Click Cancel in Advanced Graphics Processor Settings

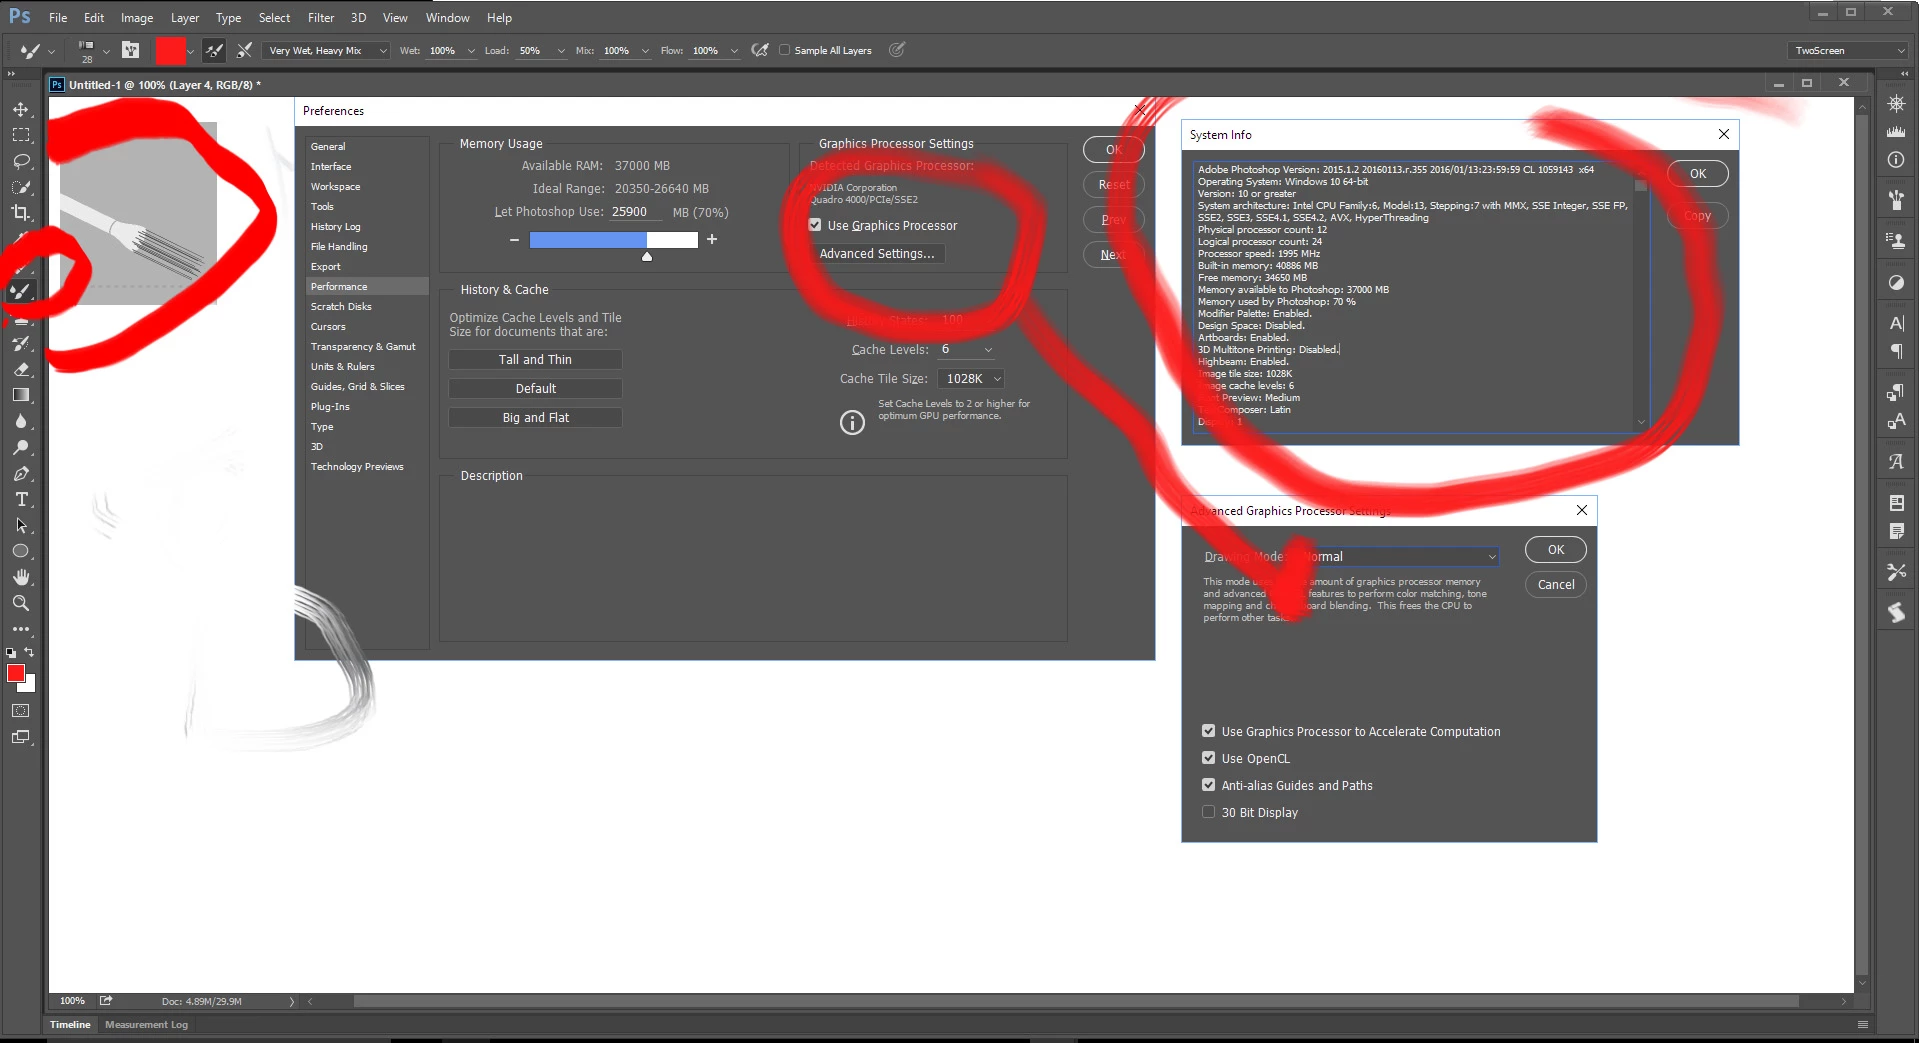tap(1555, 584)
